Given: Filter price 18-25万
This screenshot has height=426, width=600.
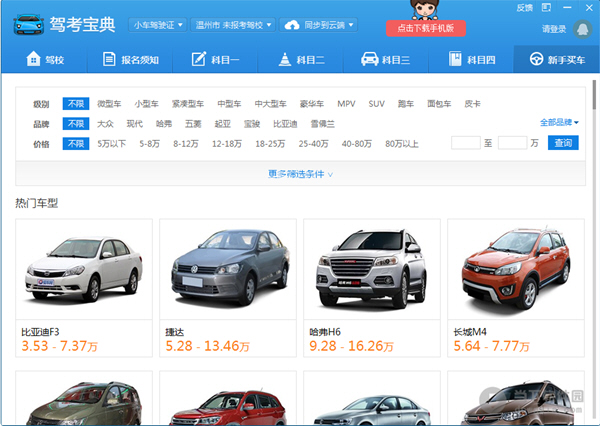Looking at the screenshot, I should [270, 144].
